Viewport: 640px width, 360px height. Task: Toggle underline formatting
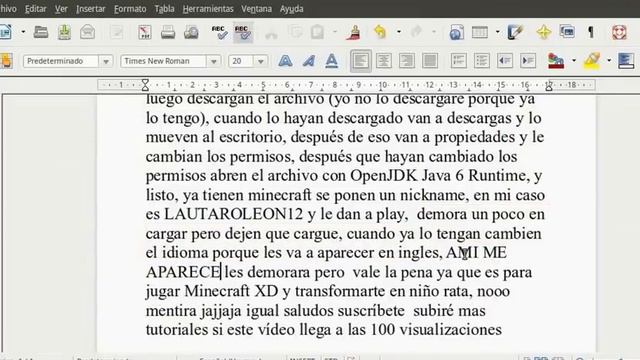click(331, 61)
